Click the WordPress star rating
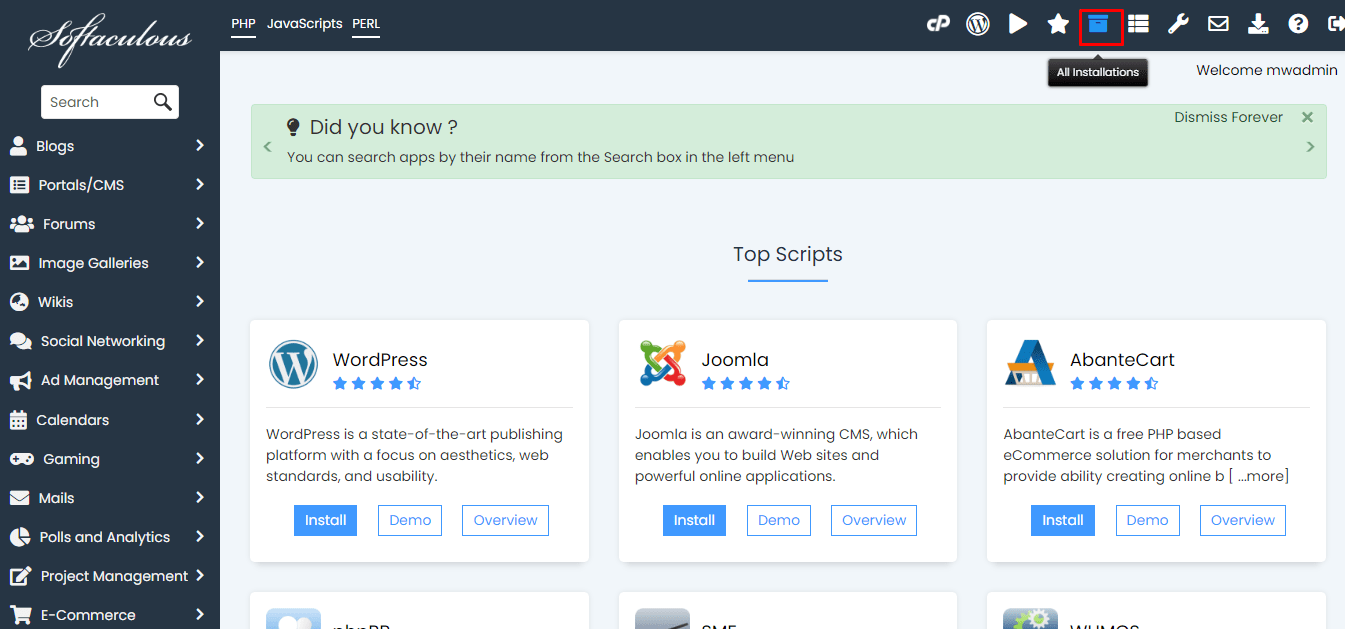Image resolution: width=1345 pixels, height=629 pixels. coord(377,383)
